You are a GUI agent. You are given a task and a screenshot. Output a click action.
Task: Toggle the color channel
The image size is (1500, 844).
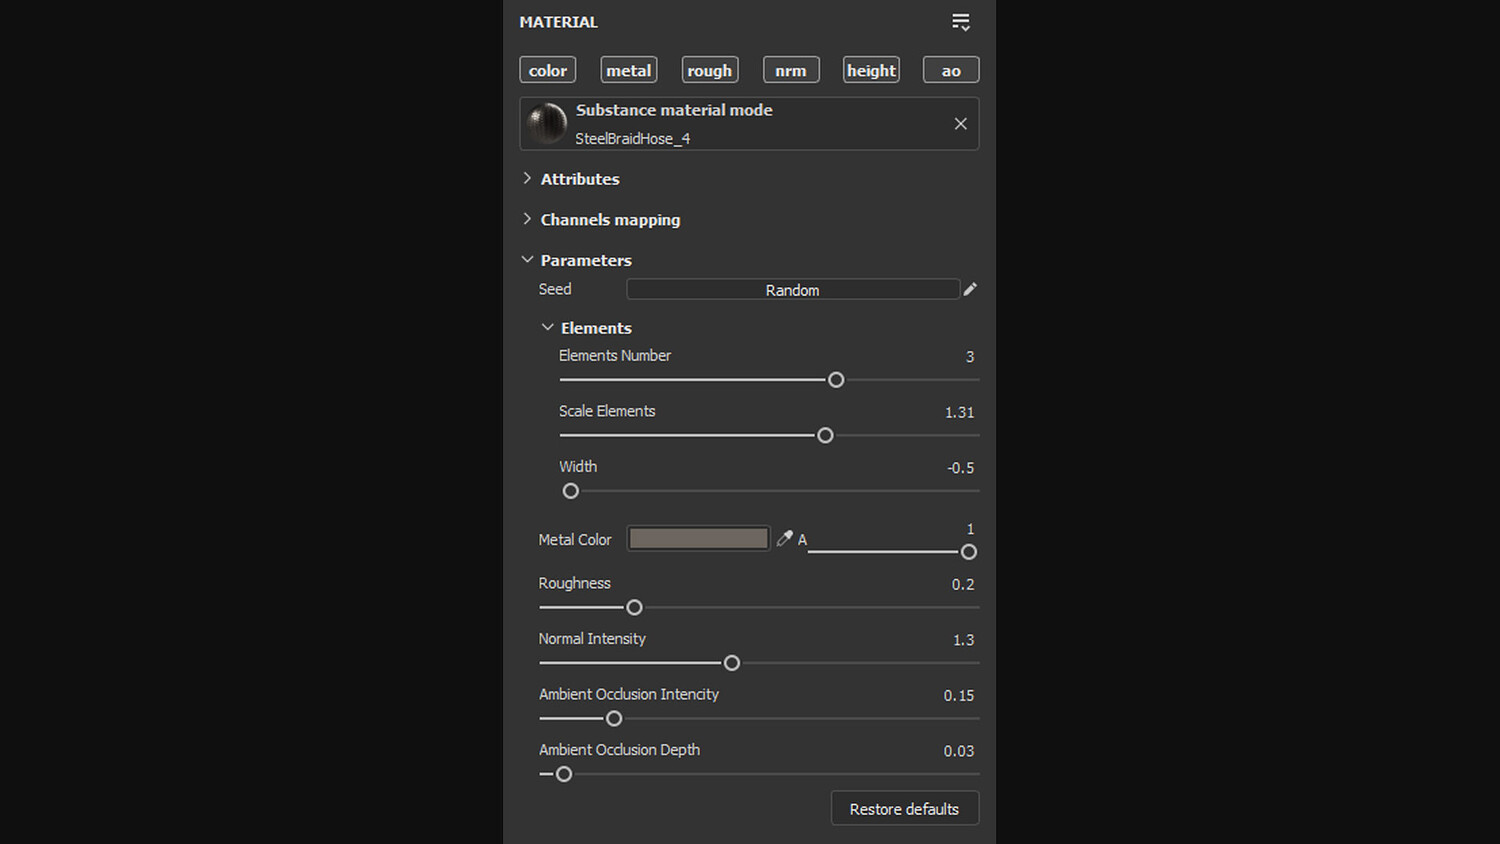click(548, 70)
